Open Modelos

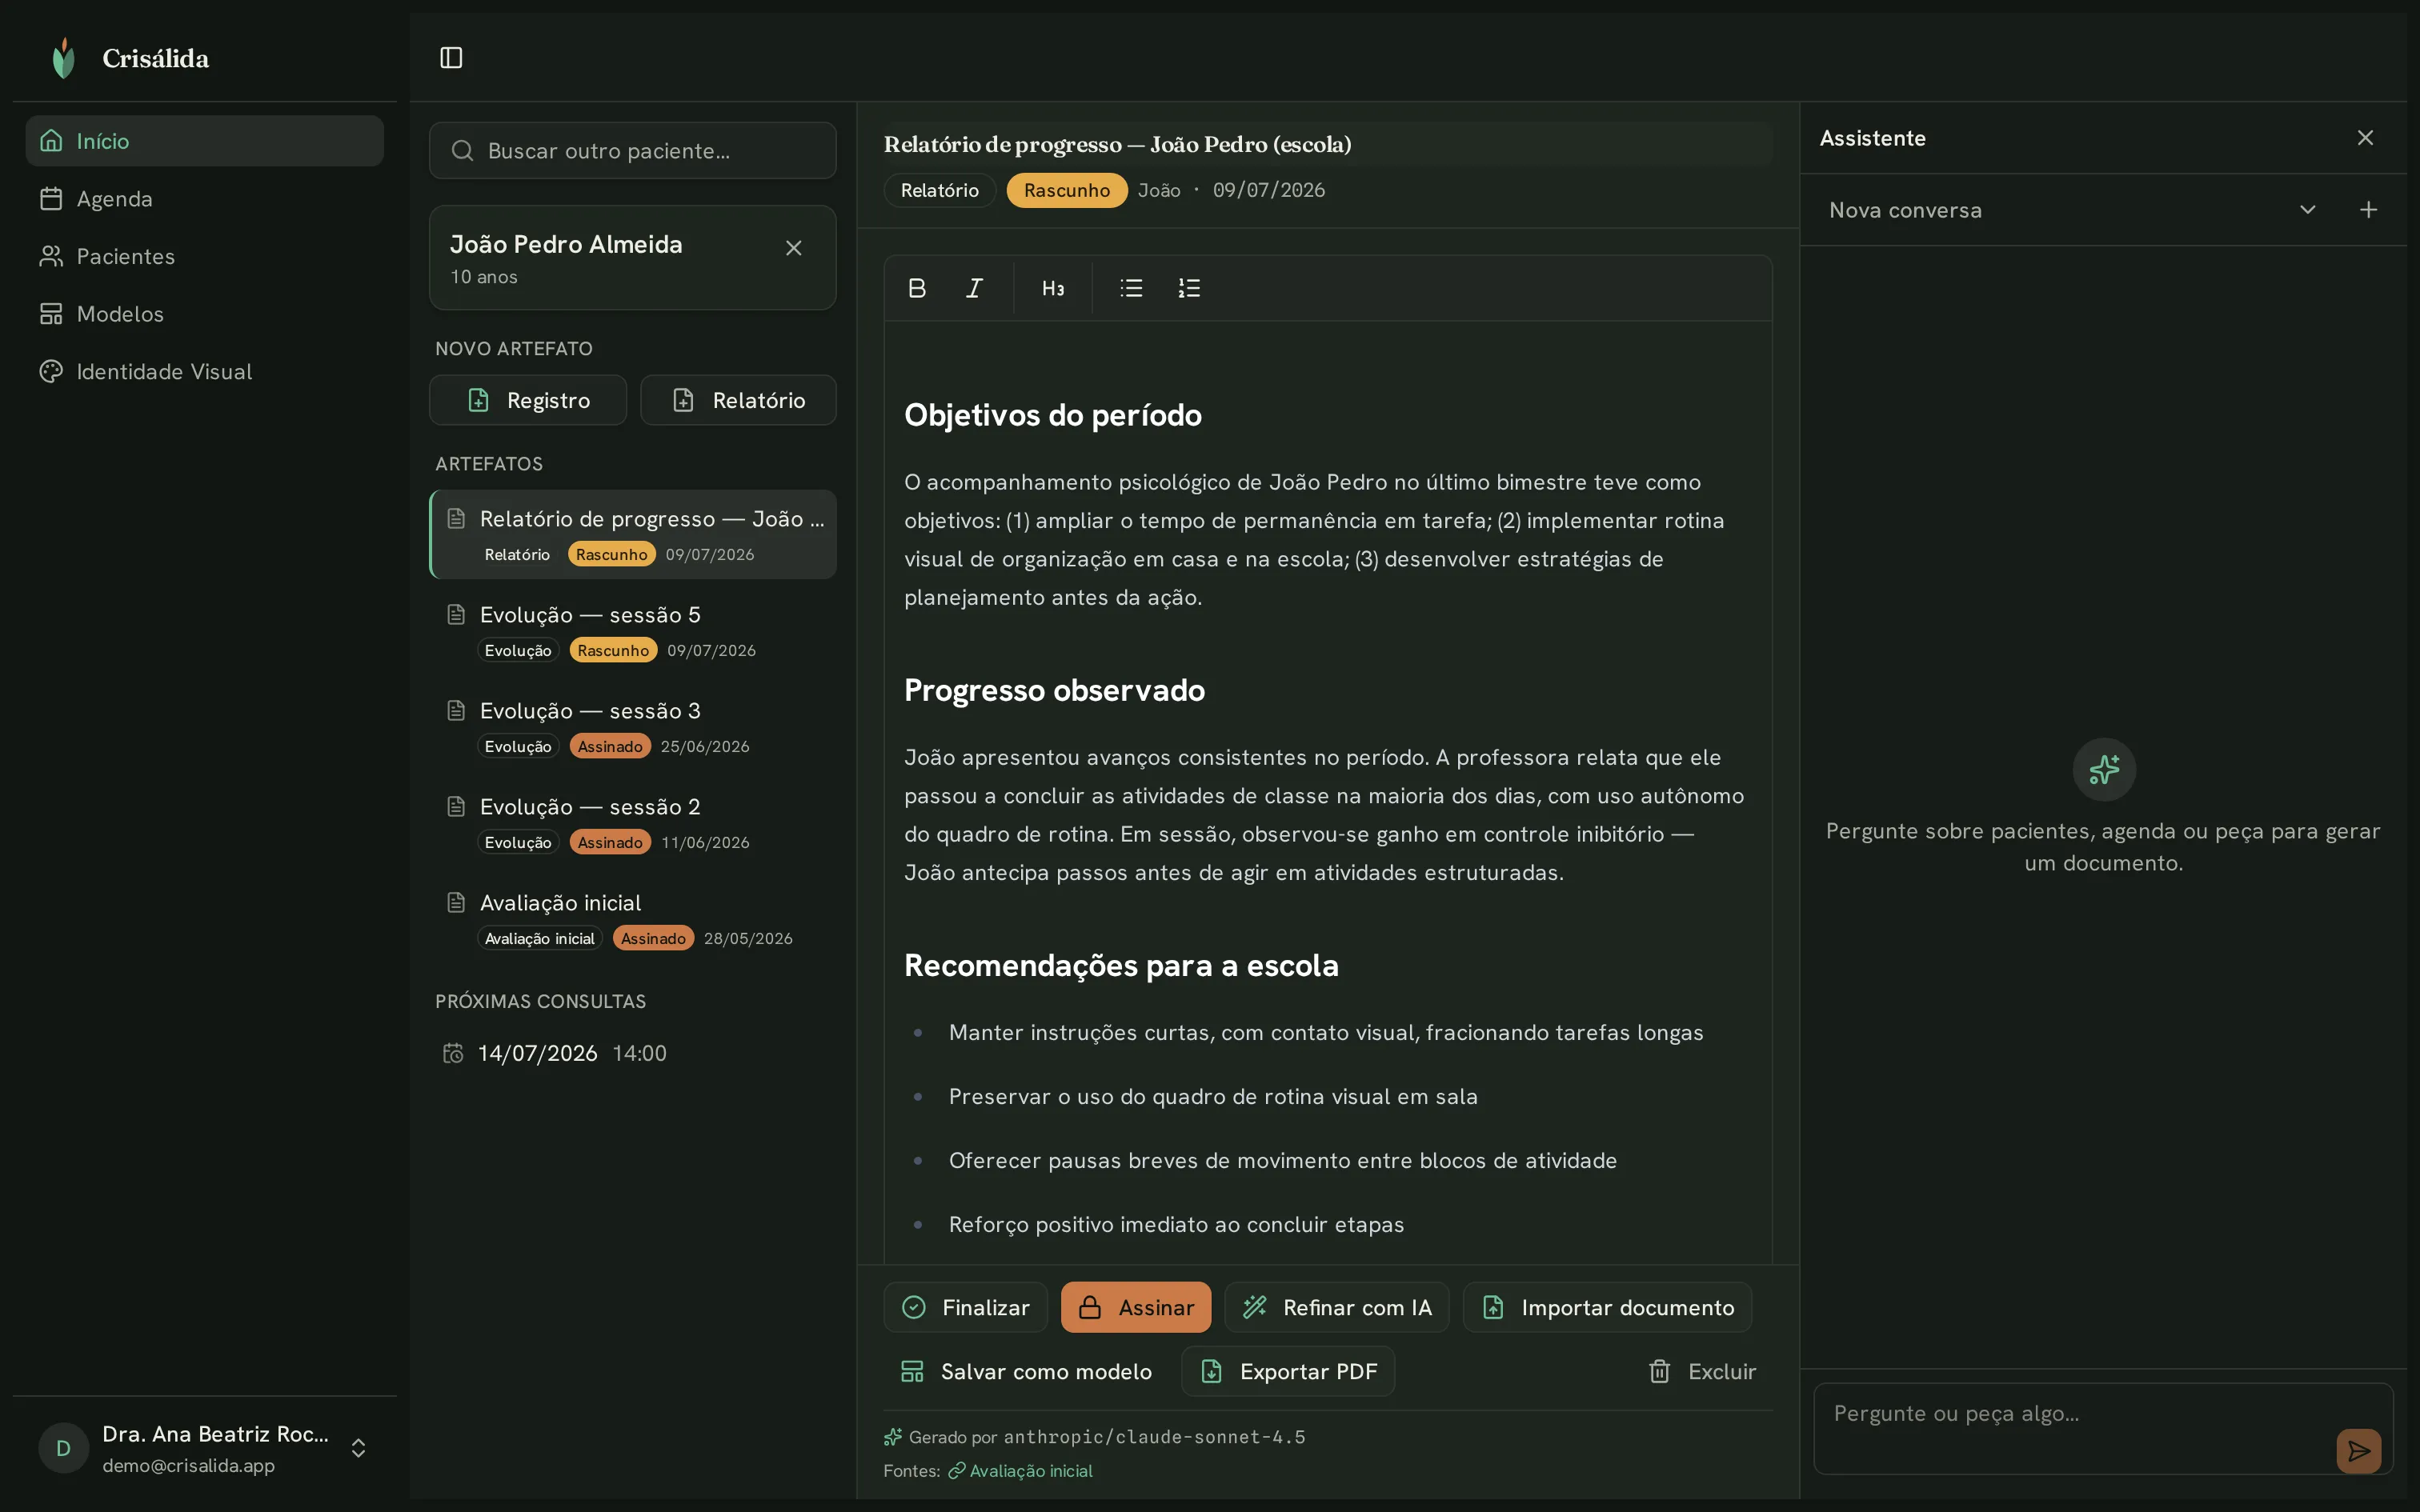coord(204,314)
